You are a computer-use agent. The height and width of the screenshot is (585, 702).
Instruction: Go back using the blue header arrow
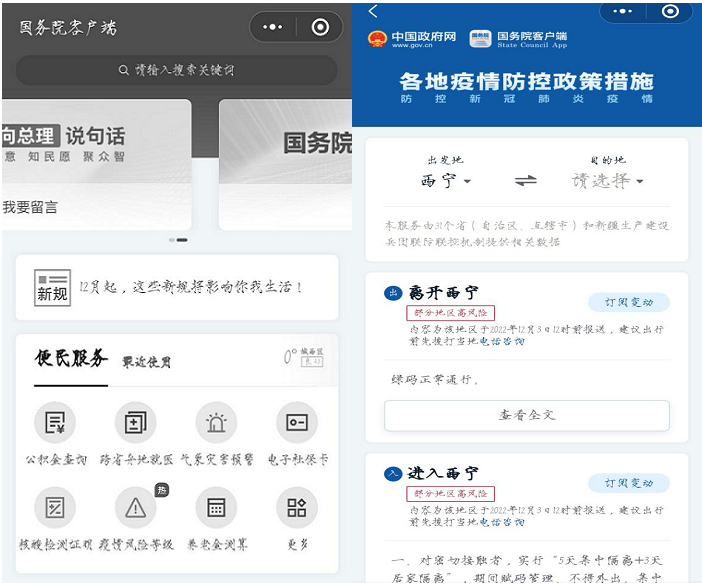click(x=373, y=11)
